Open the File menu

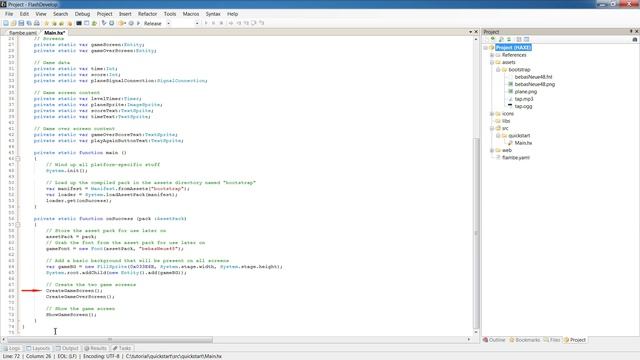coord(9,14)
